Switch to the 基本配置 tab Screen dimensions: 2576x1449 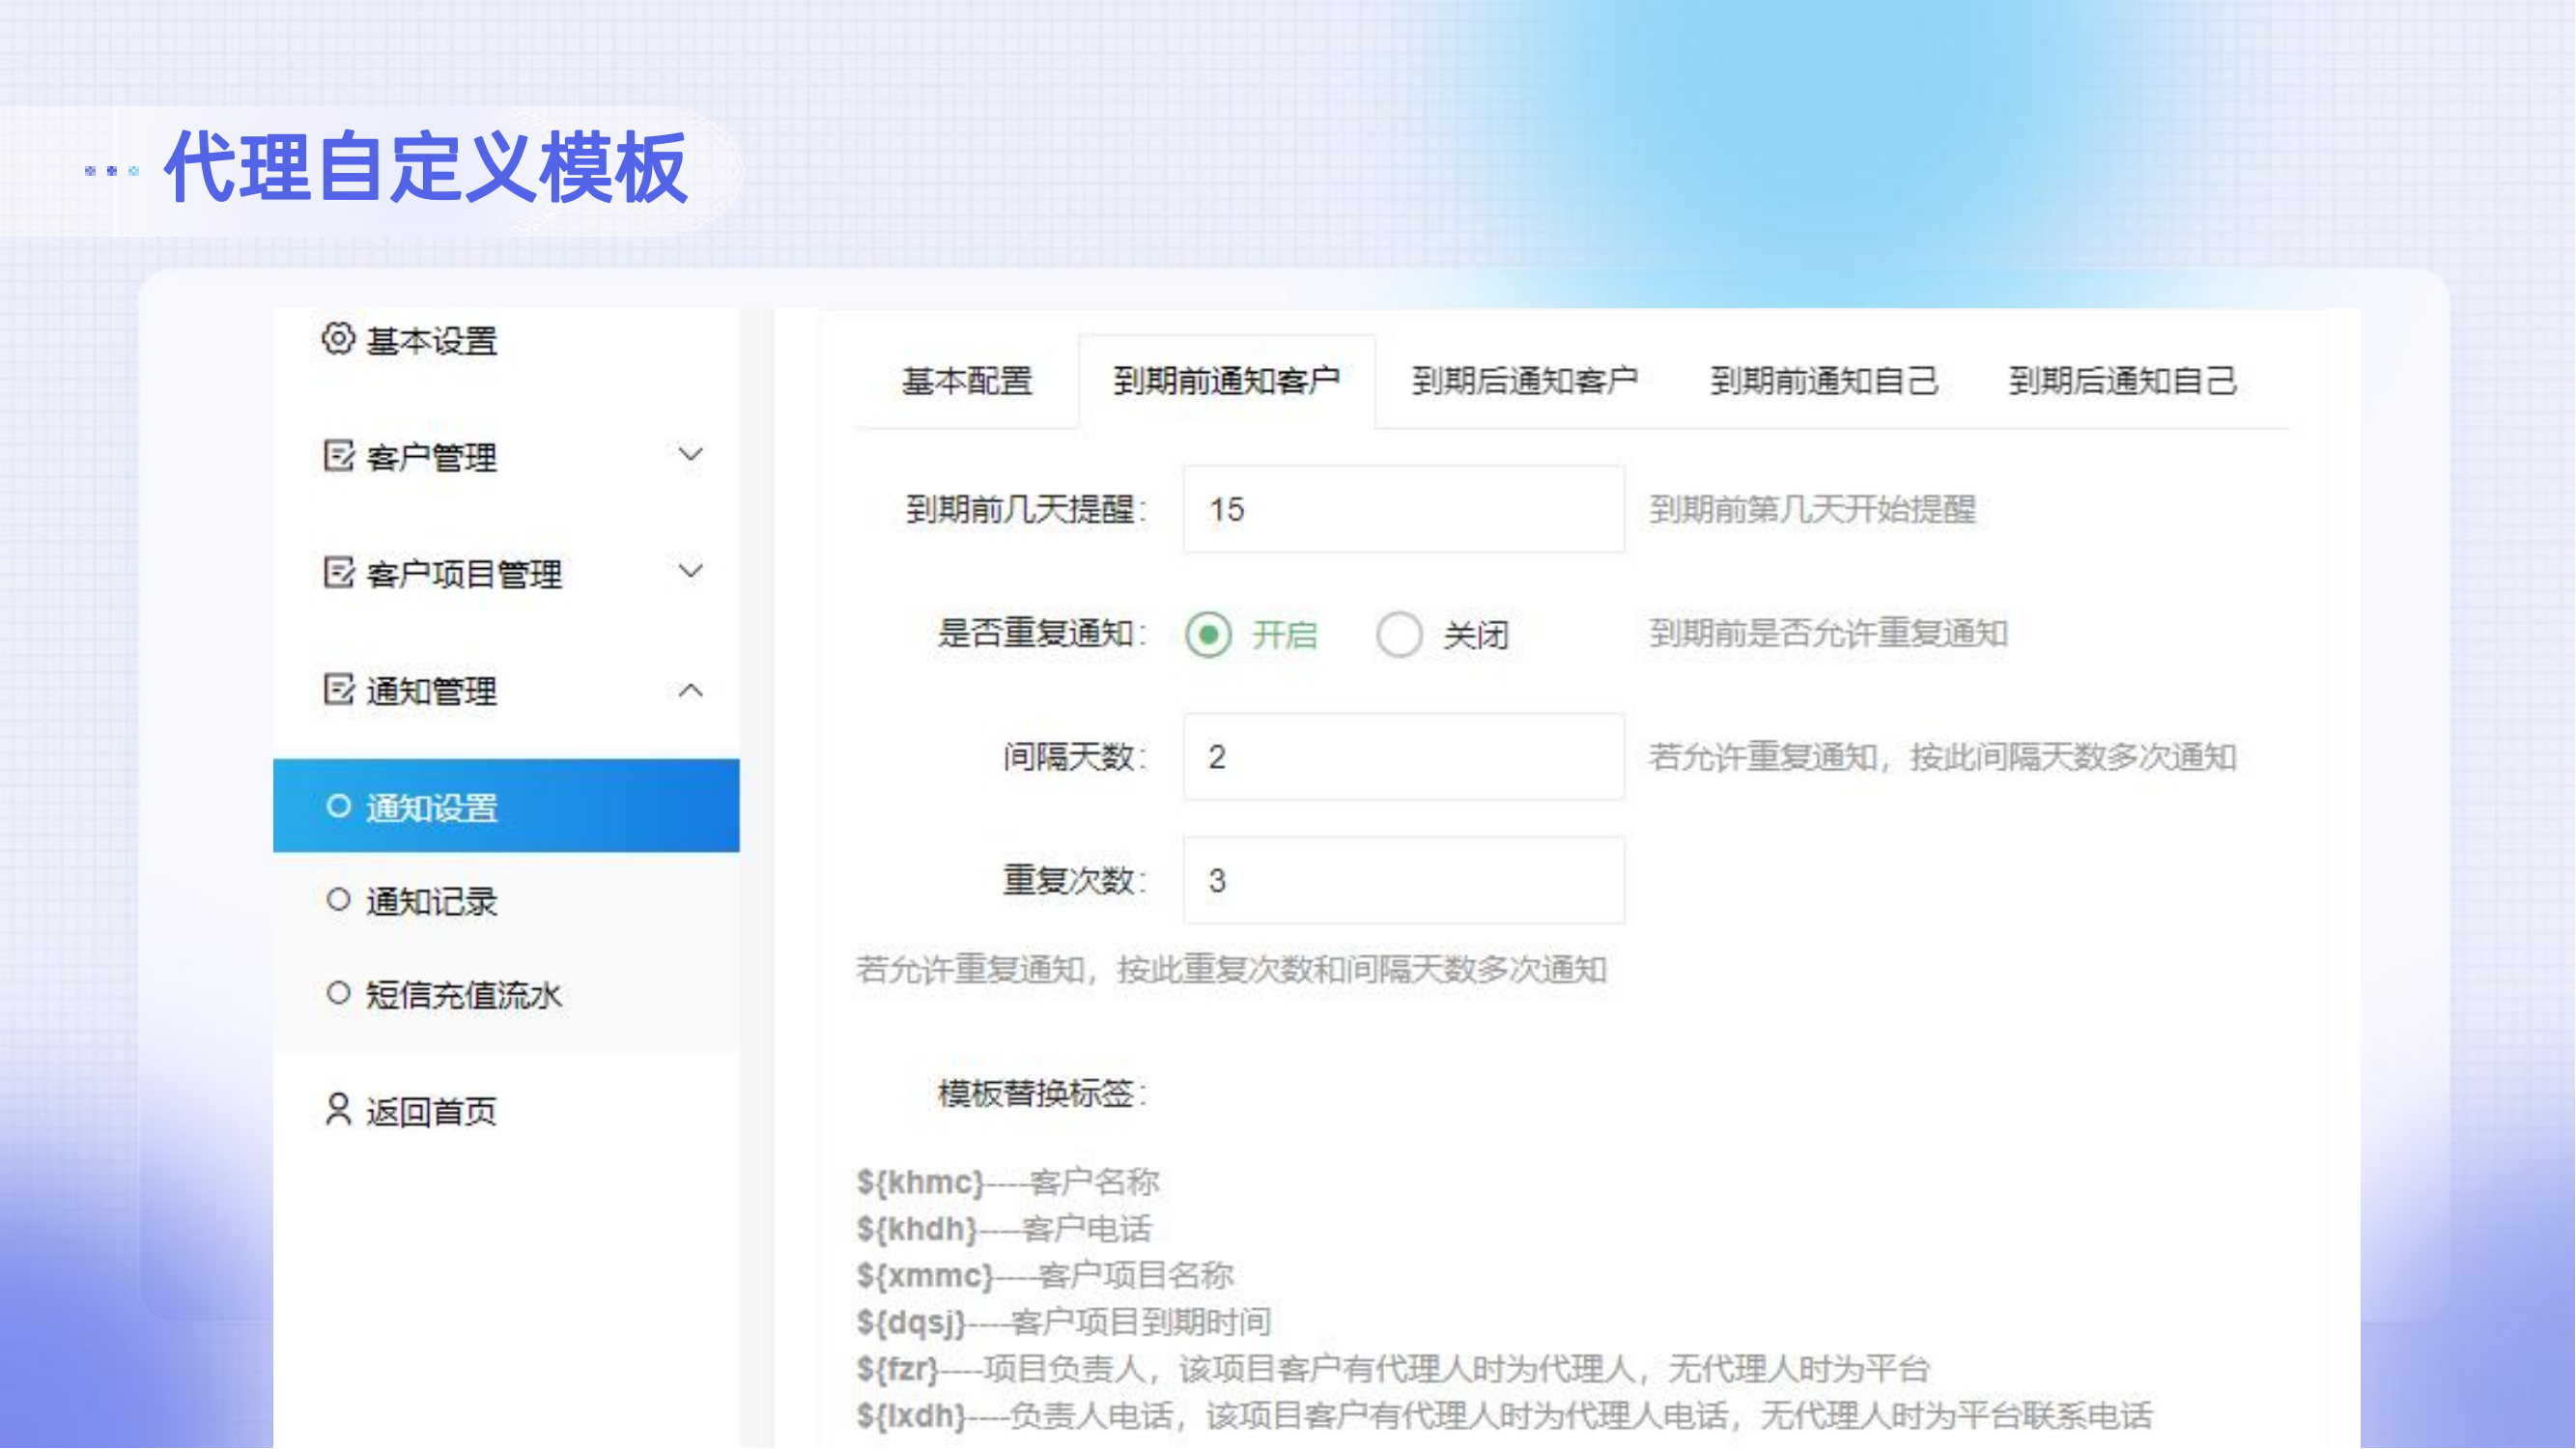coord(966,381)
